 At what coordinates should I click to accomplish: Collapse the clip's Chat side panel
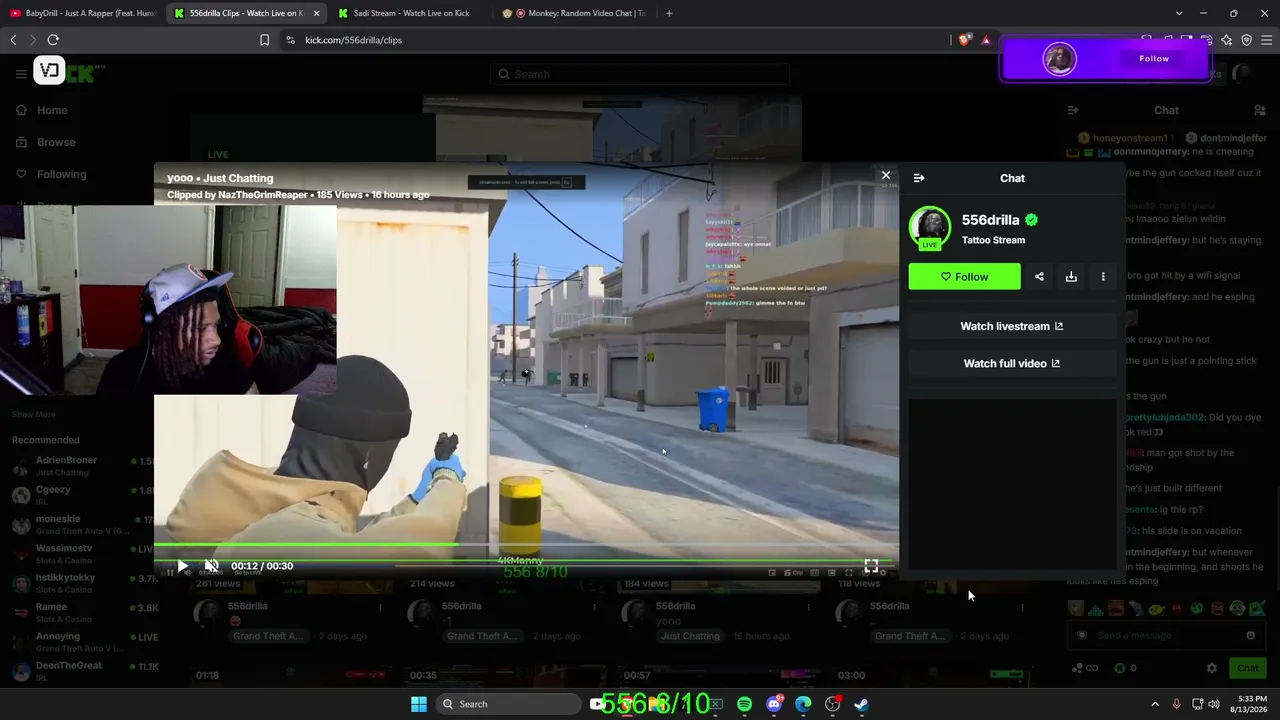pos(919,178)
